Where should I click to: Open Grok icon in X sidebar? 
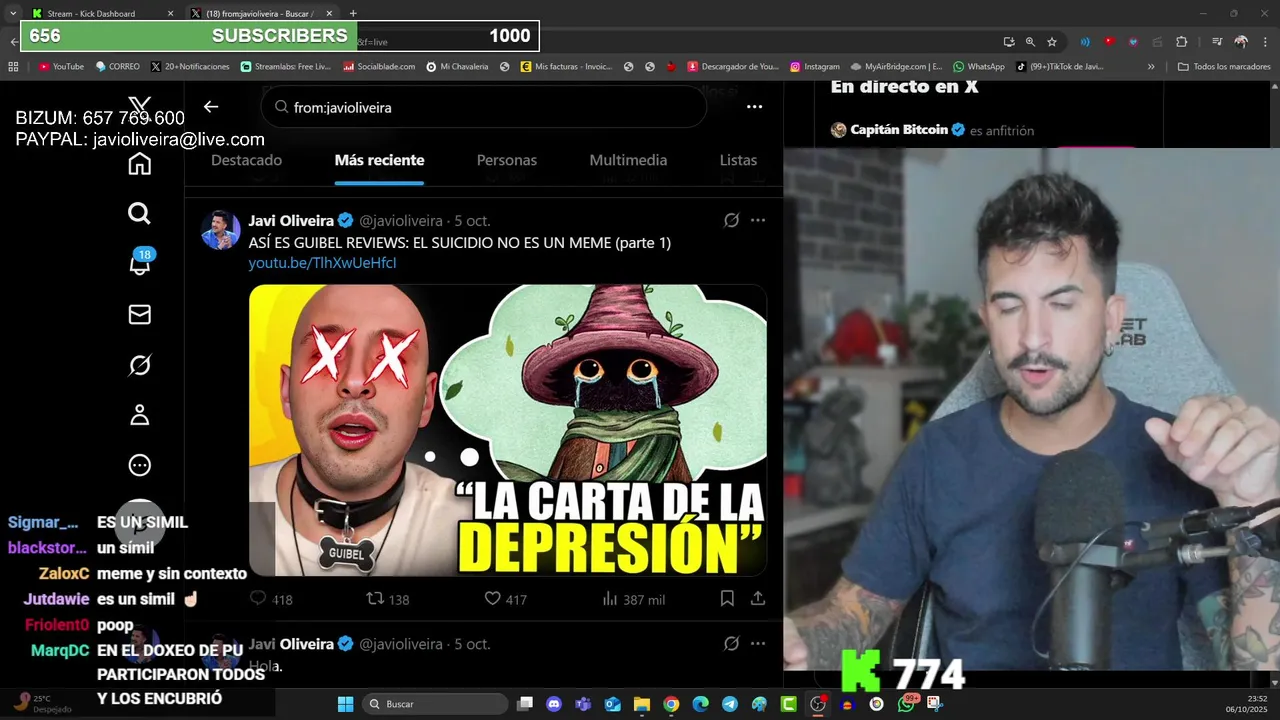tap(140, 365)
